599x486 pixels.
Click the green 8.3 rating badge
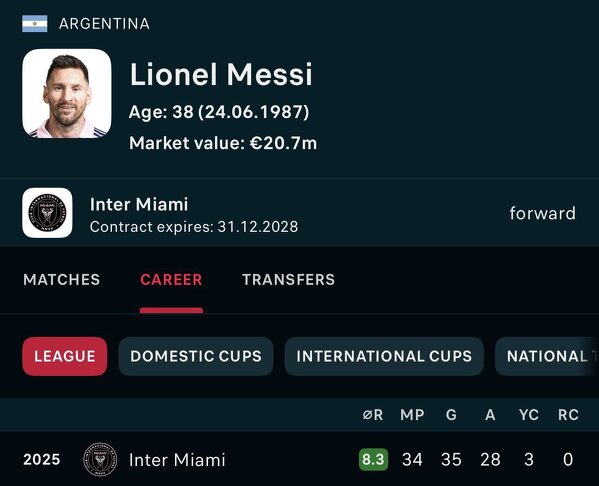point(373,459)
